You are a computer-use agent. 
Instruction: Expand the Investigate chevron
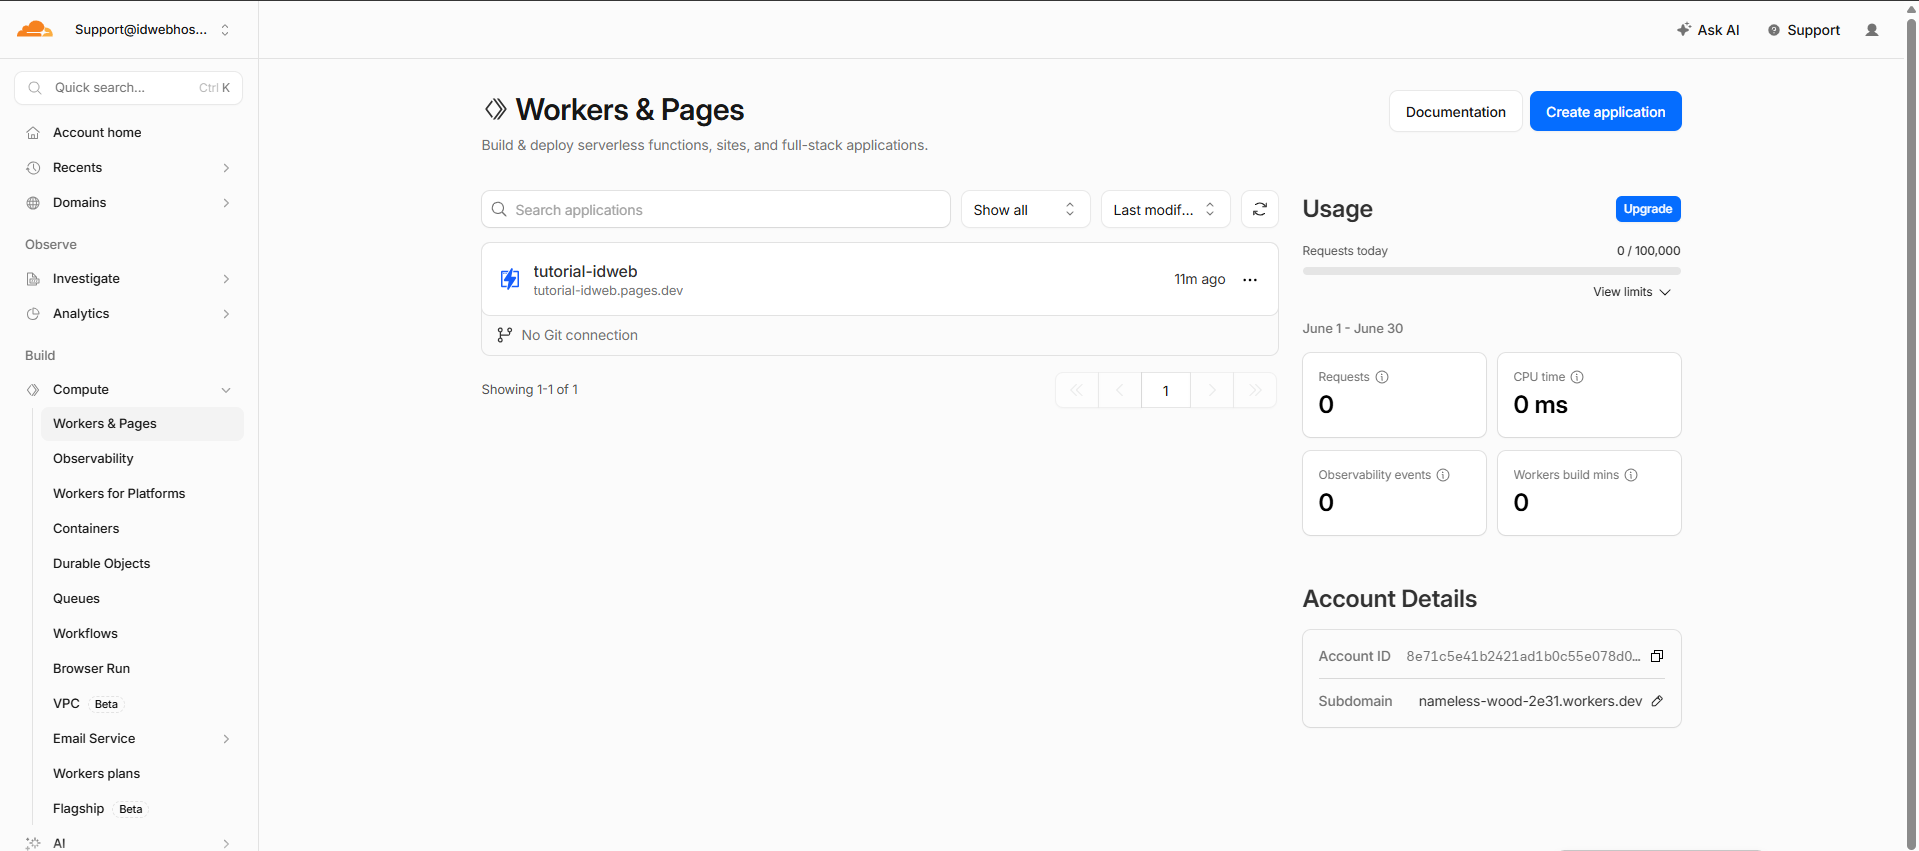[x=226, y=279]
